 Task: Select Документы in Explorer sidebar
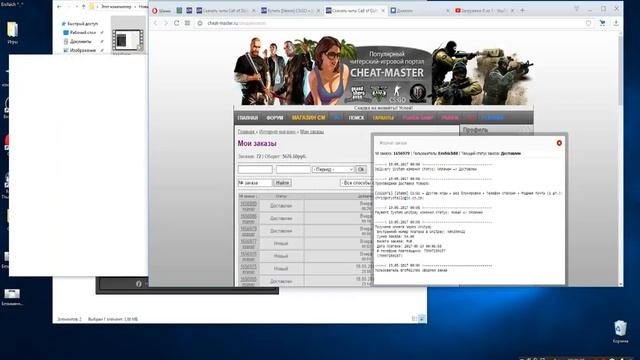[x=80, y=41]
